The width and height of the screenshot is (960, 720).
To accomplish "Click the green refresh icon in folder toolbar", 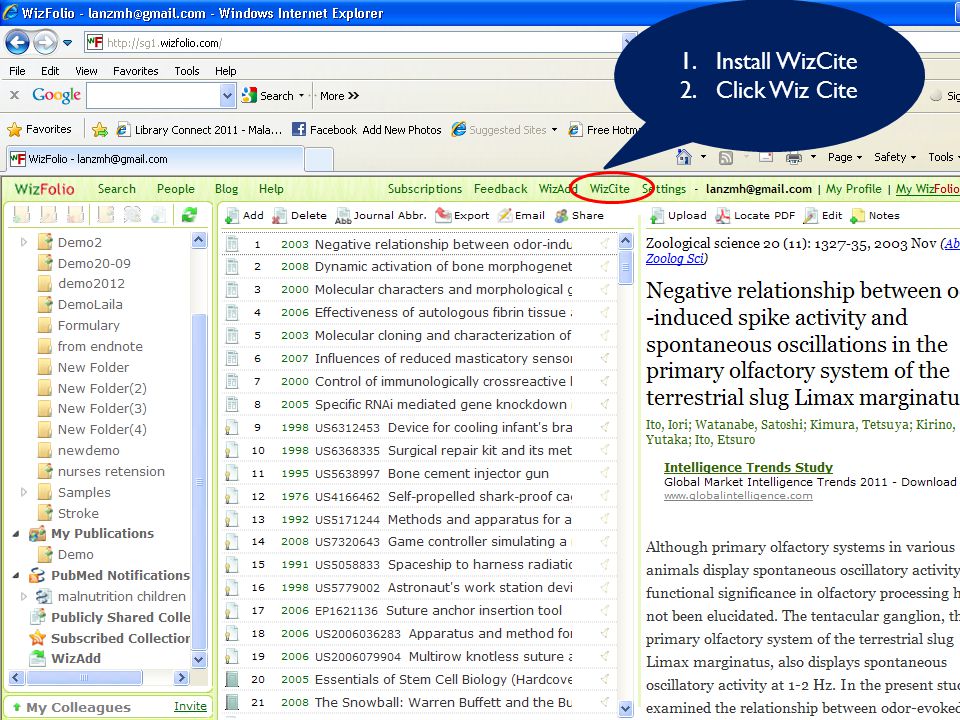I will pos(189,214).
